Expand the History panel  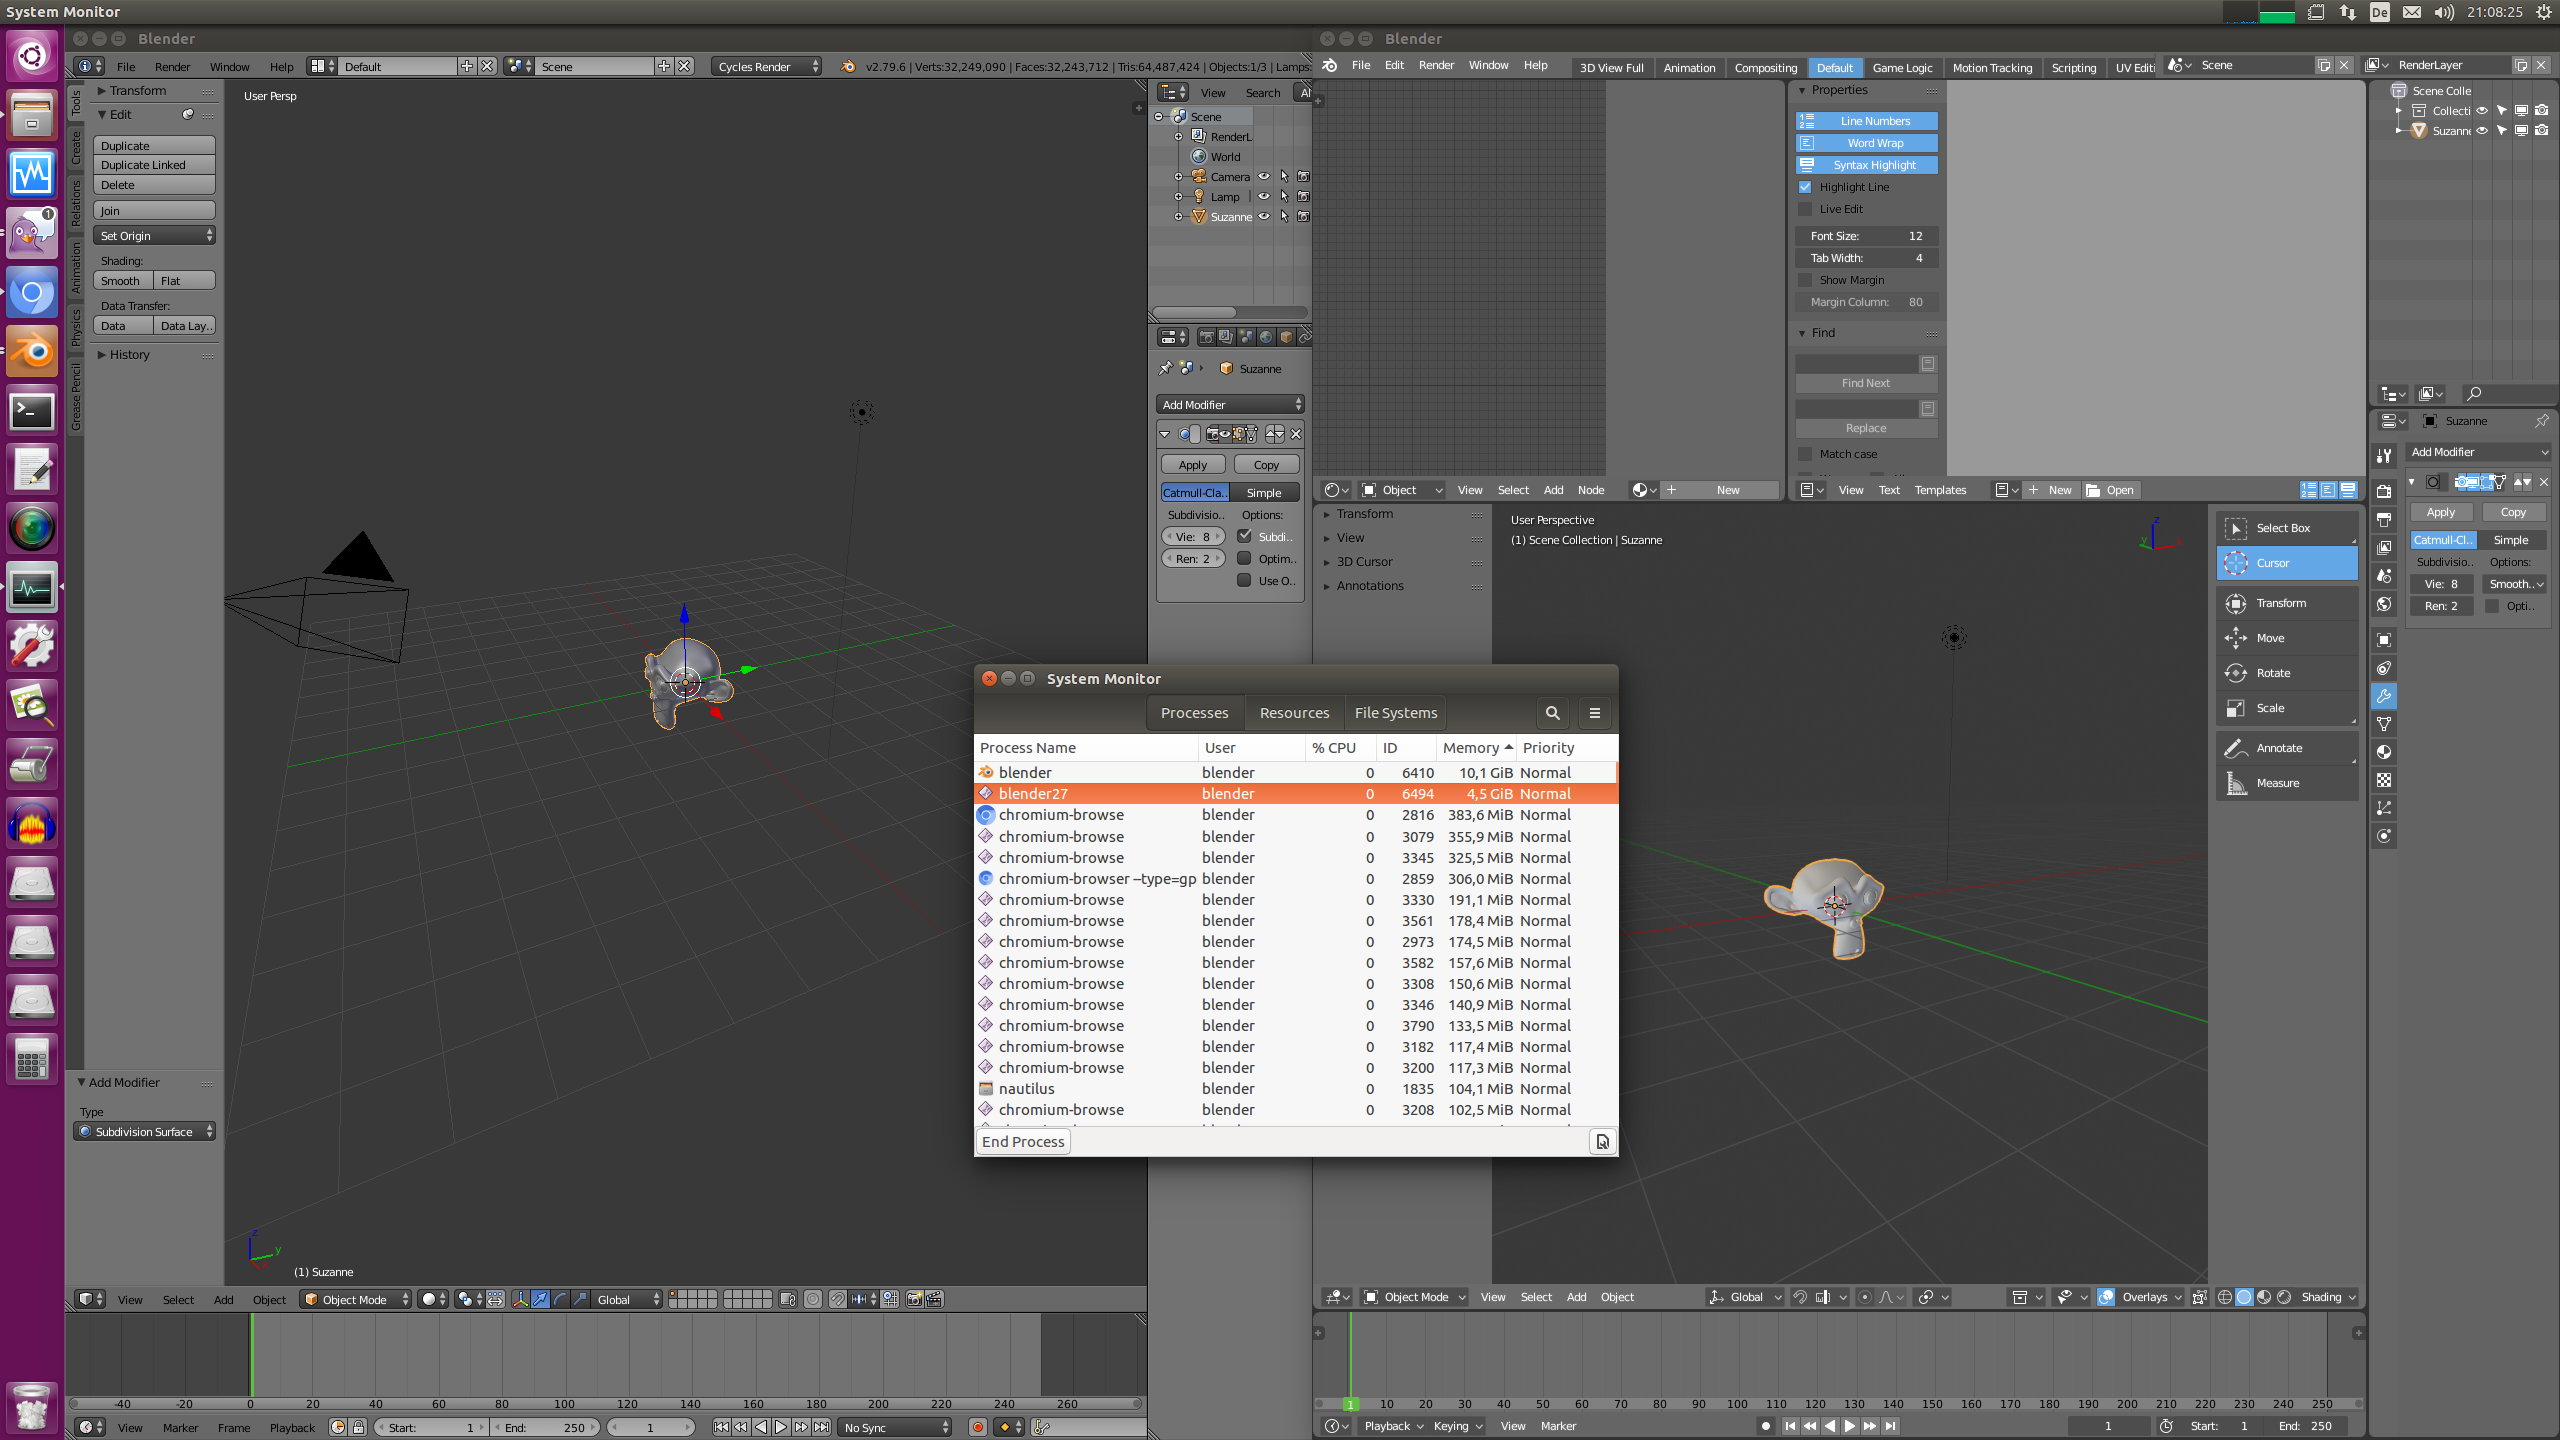(129, 355)
